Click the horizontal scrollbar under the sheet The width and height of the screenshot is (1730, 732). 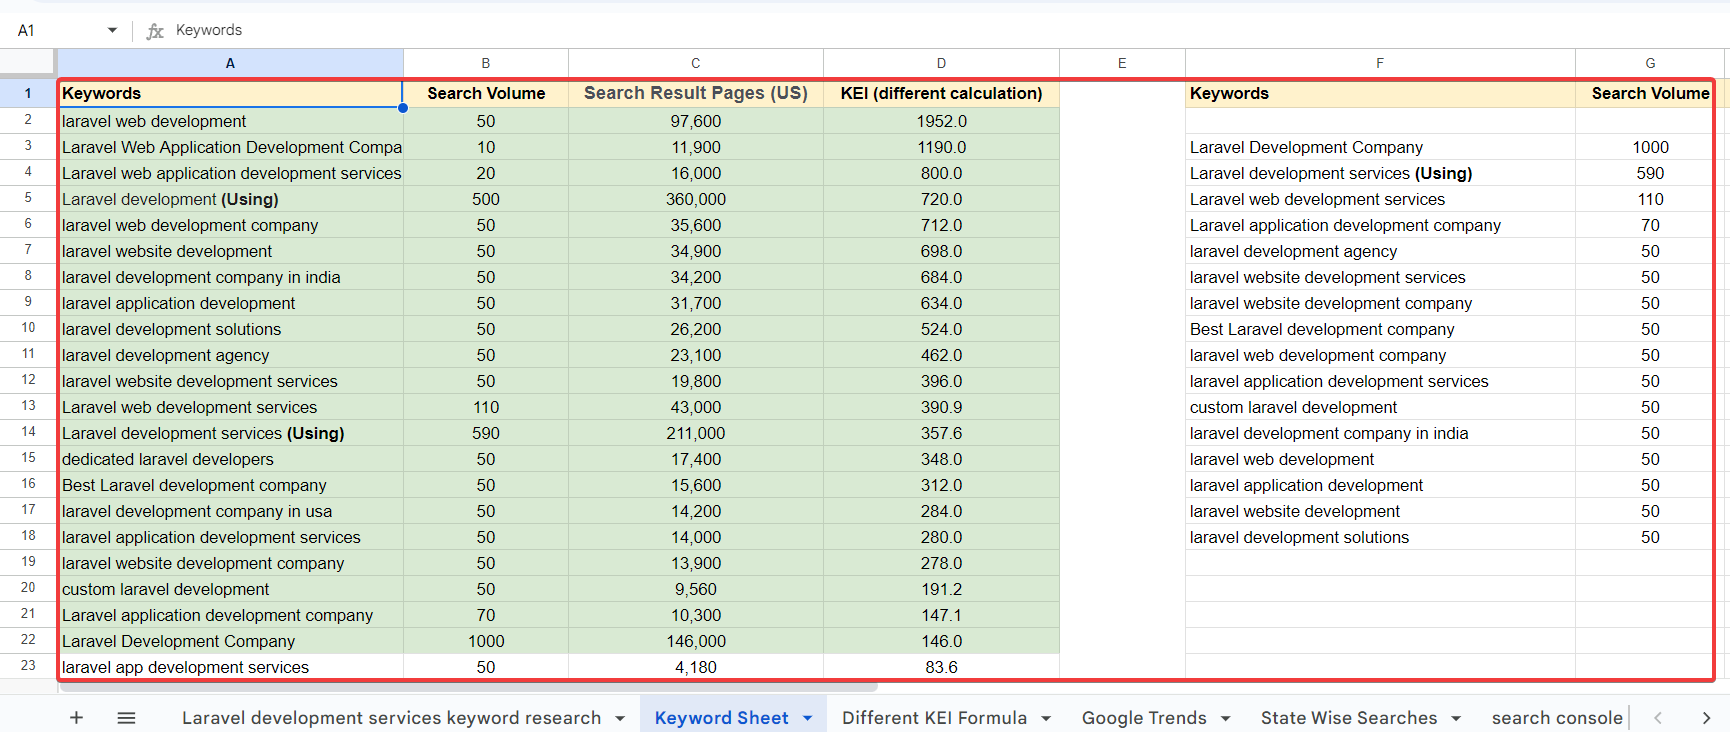pos(468,687)
